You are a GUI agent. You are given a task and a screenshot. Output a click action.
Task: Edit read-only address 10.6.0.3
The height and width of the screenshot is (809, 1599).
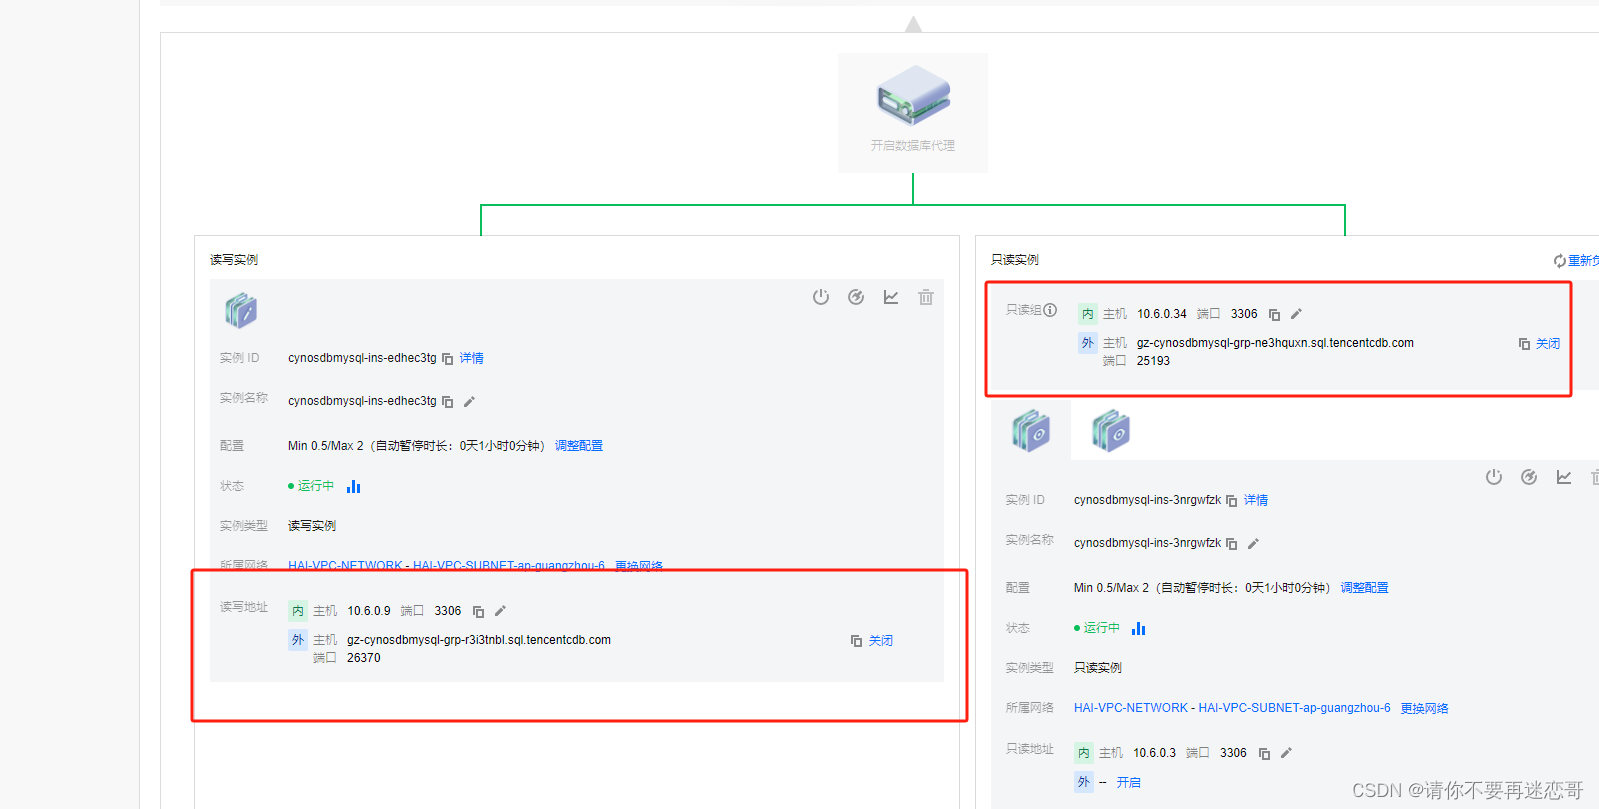tap(1286, 753)
